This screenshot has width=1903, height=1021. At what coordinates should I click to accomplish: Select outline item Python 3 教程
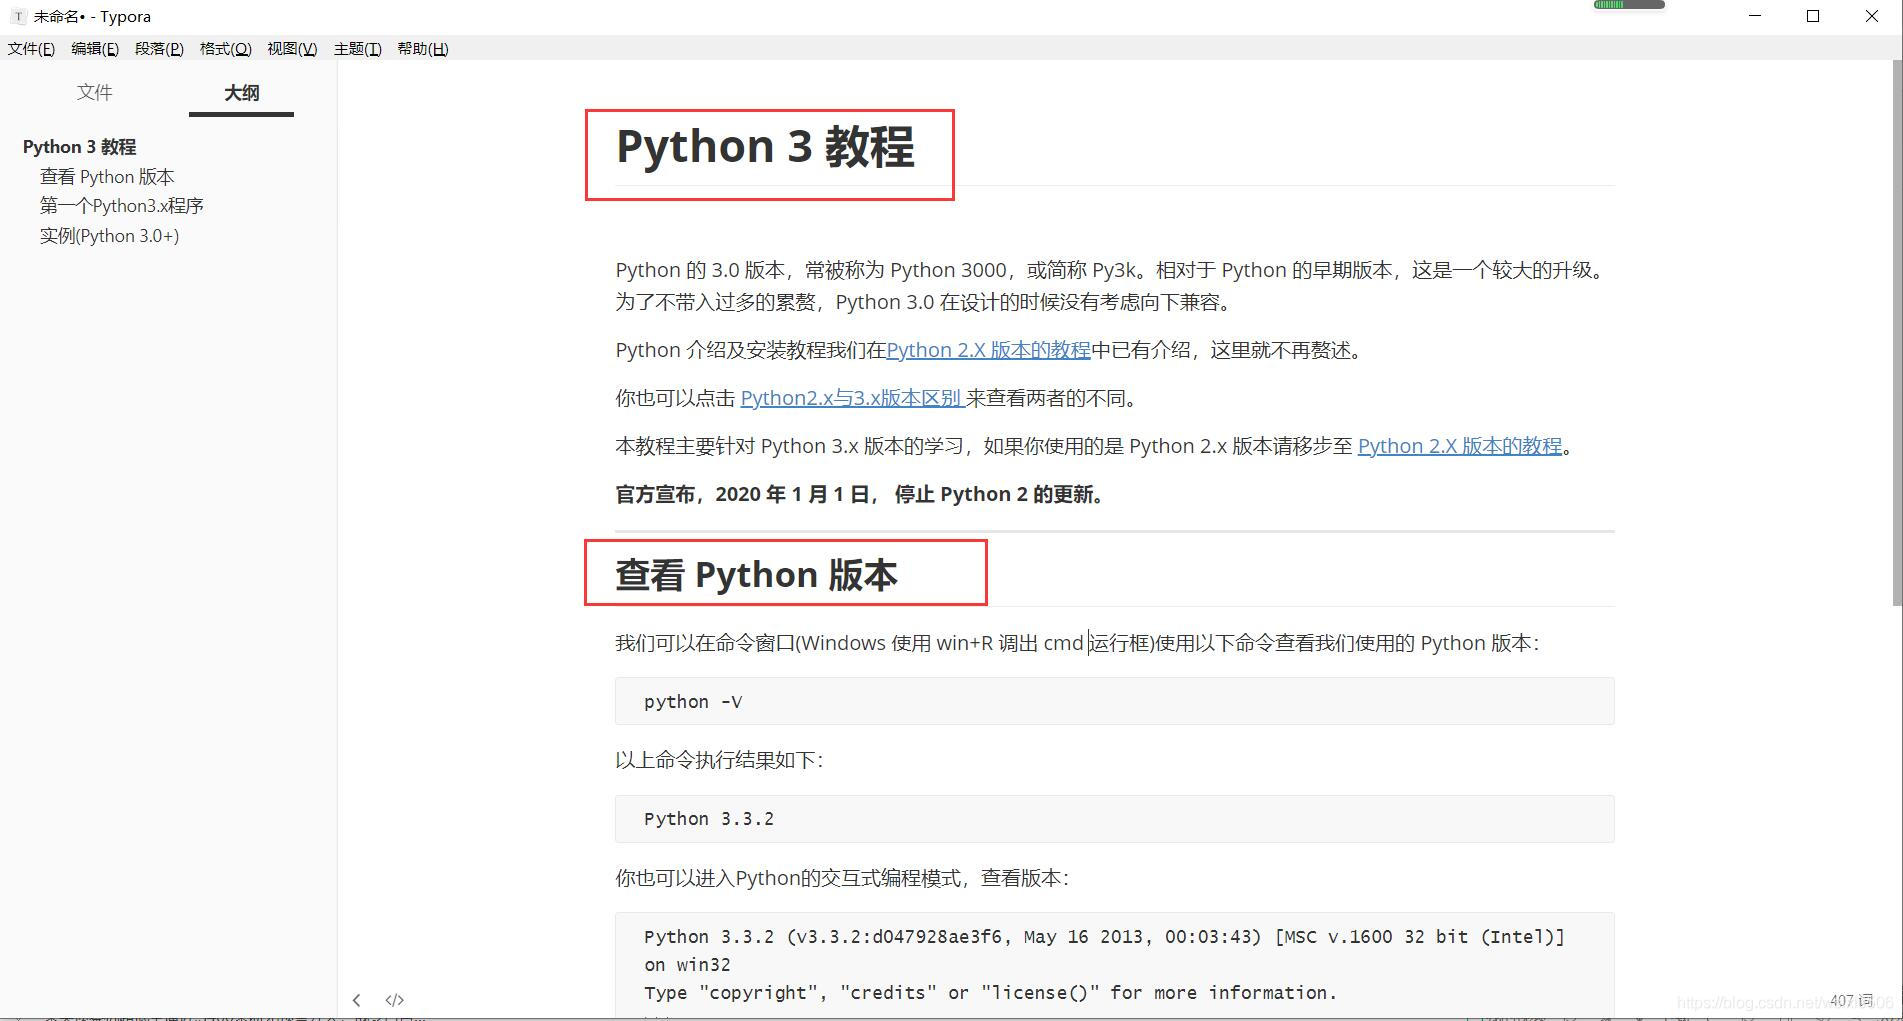click(x=79, y=147)
